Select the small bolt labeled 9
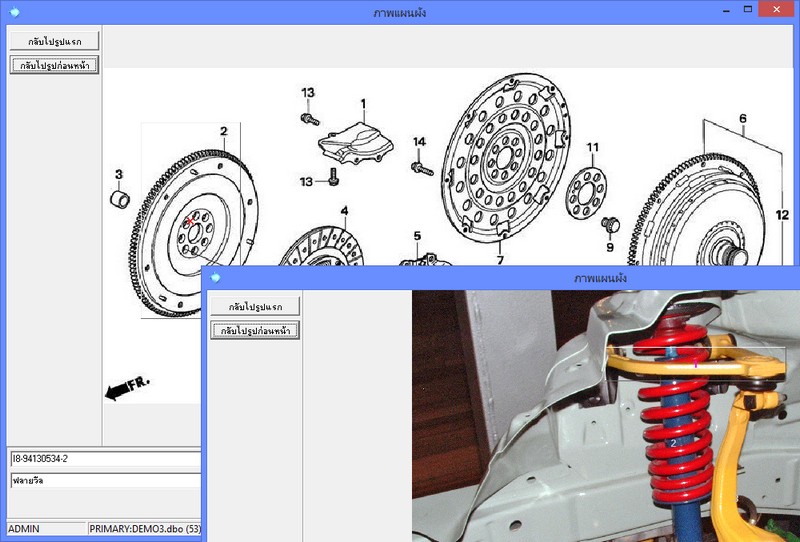This screenshot has width=800, height=542. click(x=614, y=223)
